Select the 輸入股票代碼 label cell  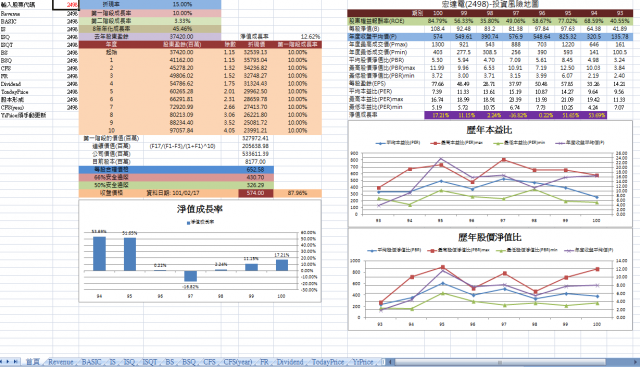[x=26, y=4]
